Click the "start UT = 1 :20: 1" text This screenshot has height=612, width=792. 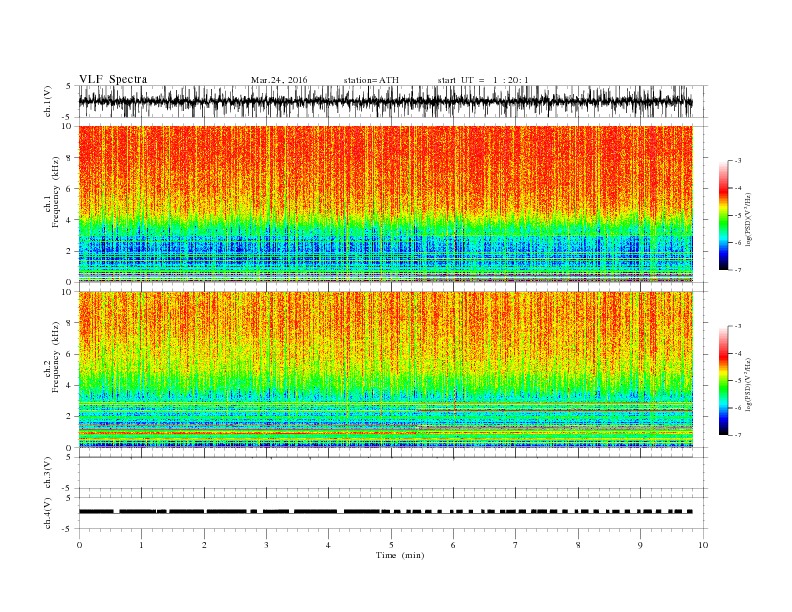click(x=483, y=80)
